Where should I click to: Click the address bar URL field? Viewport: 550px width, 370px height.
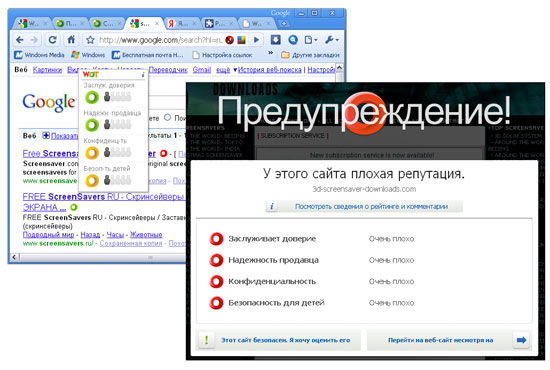[160, 40]
